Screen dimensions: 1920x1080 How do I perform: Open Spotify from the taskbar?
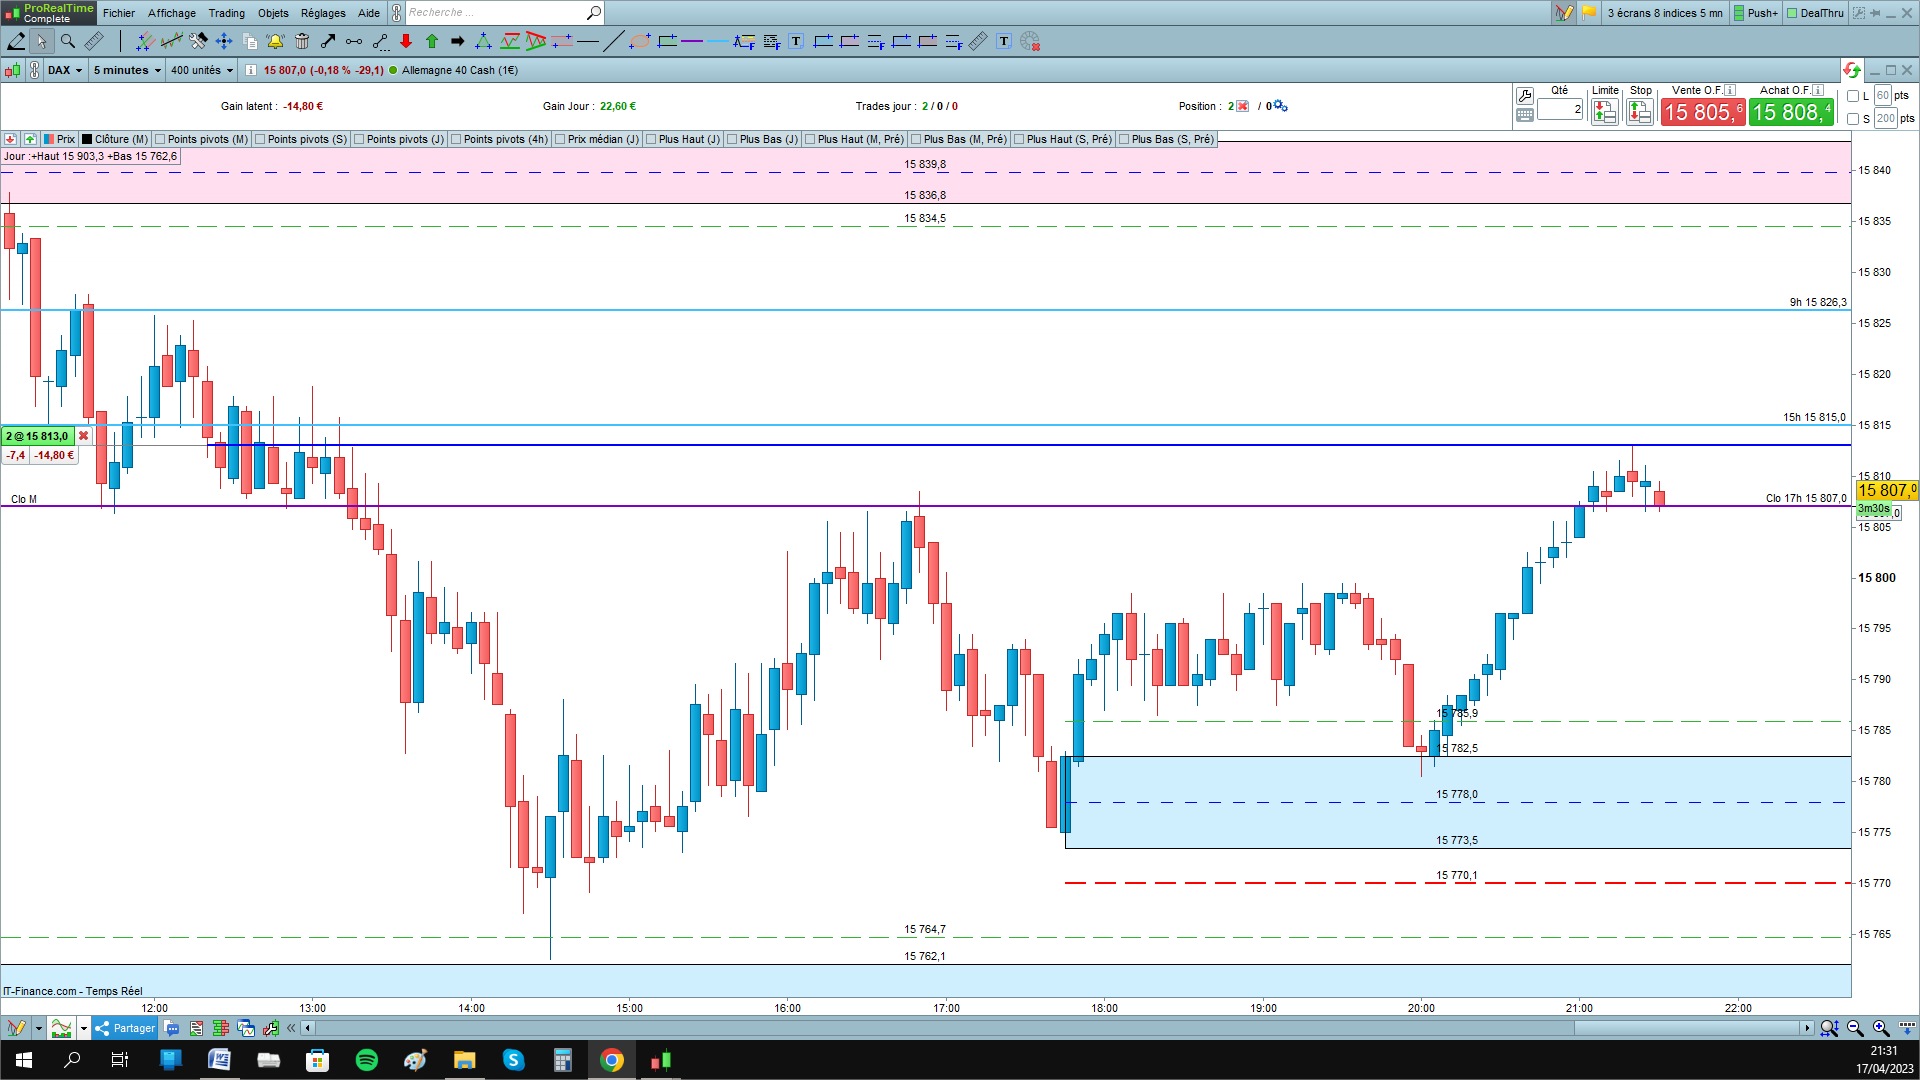(x=366, y=1060)
